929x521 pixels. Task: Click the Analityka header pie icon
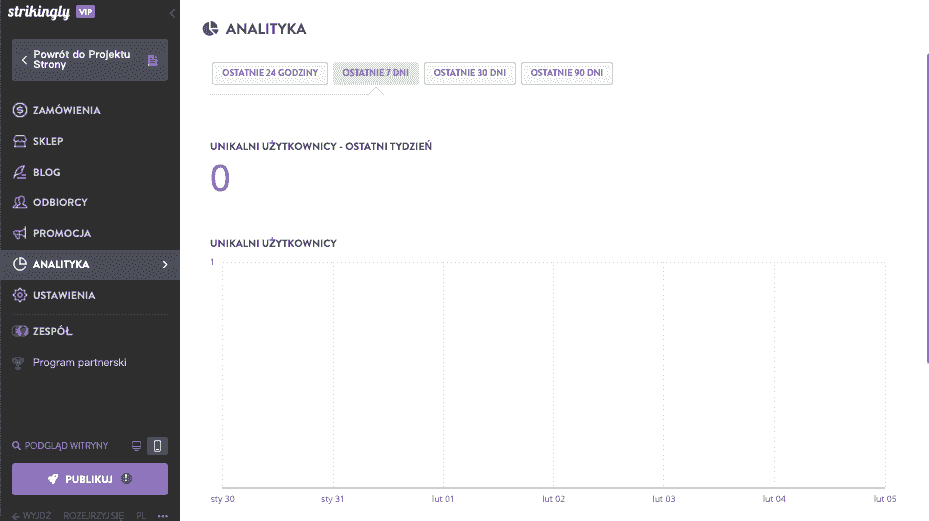[x=210, y=28]
